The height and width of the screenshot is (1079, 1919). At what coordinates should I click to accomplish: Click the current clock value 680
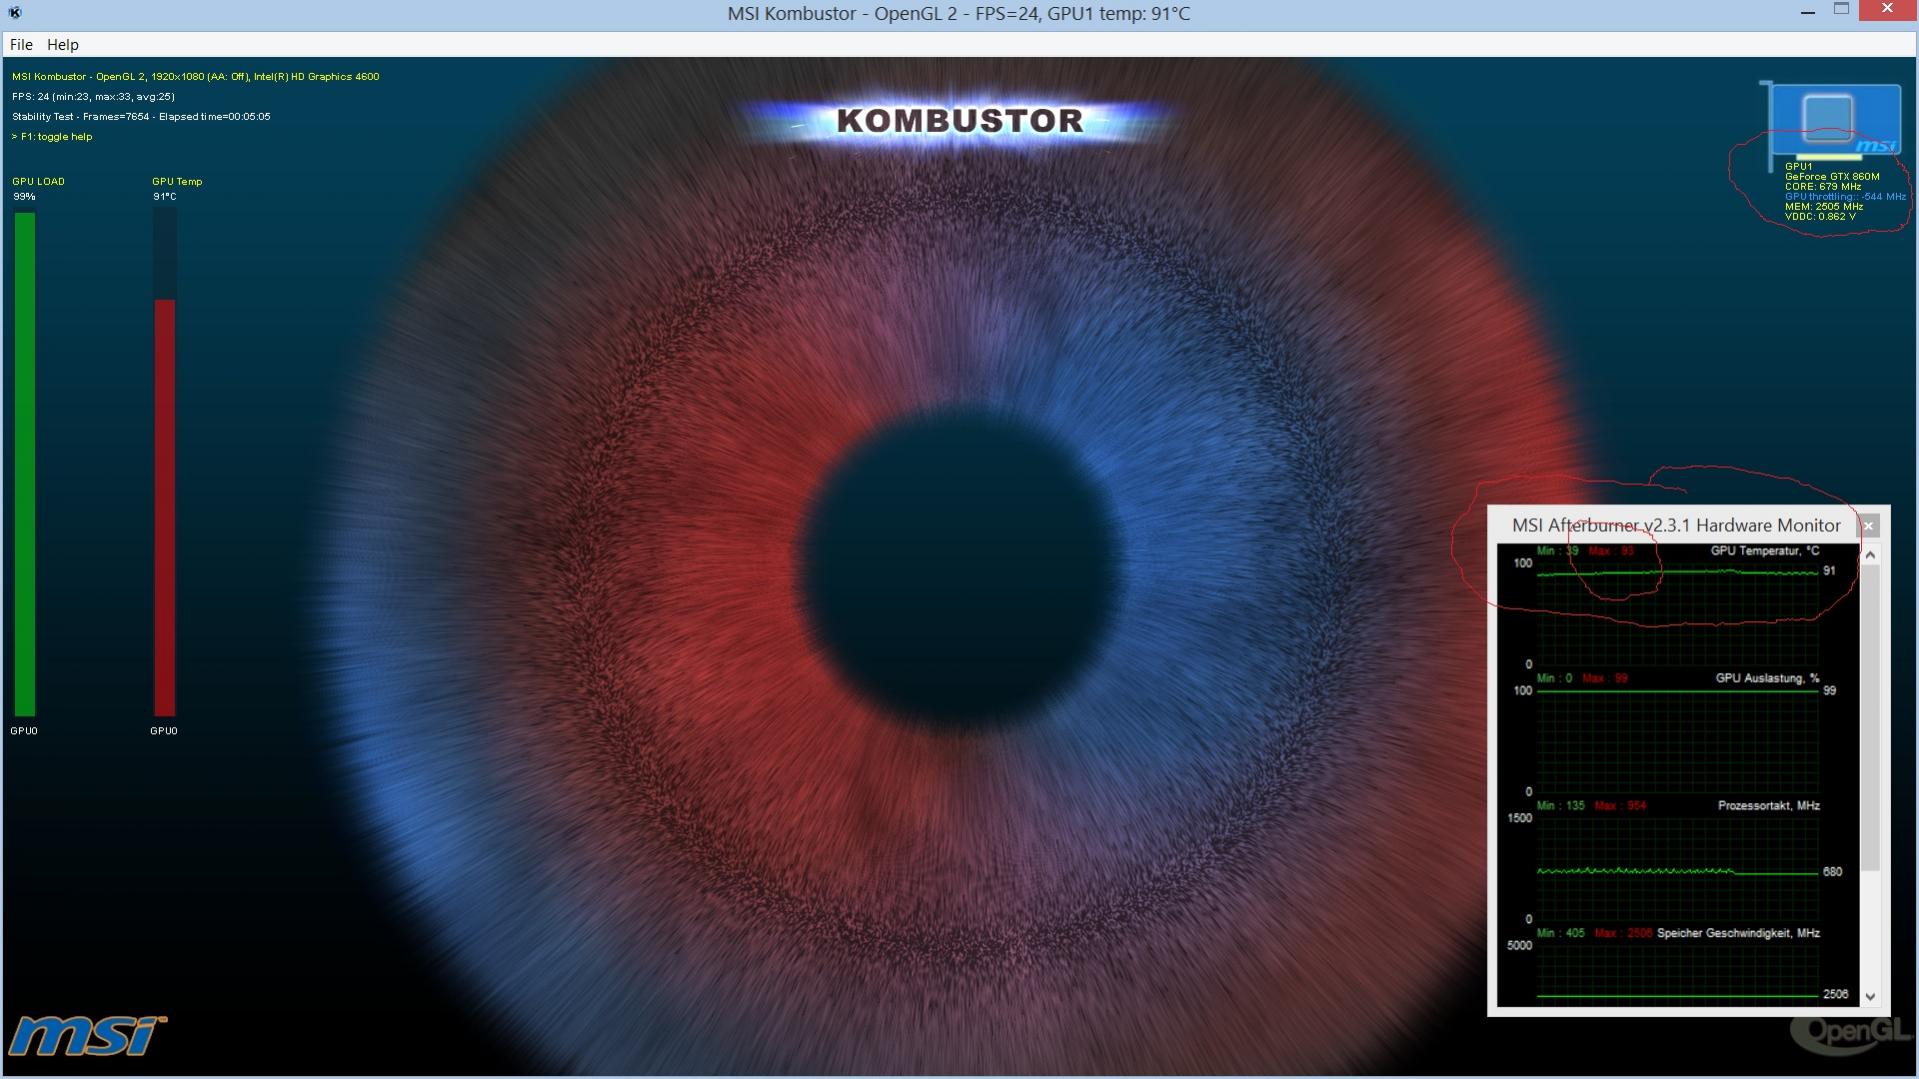tap(1832, 872)
